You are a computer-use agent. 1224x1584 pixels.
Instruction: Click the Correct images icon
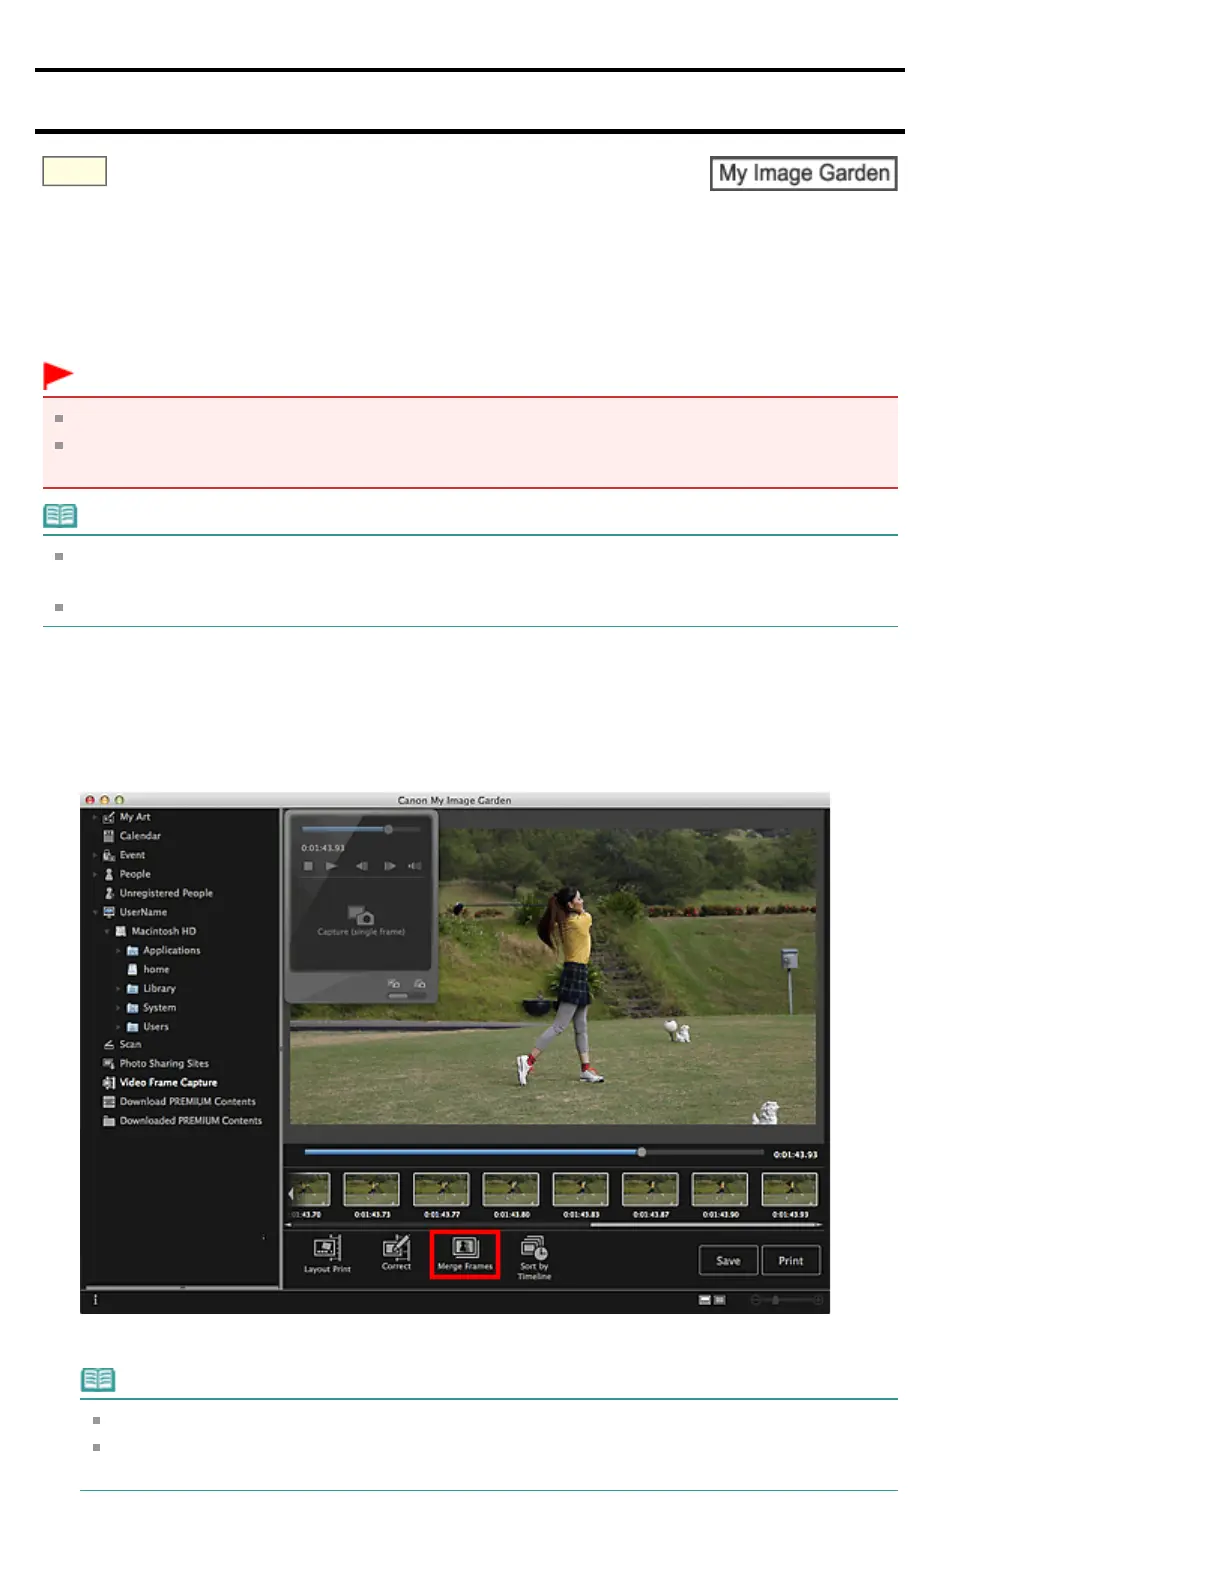[396, 1247]
